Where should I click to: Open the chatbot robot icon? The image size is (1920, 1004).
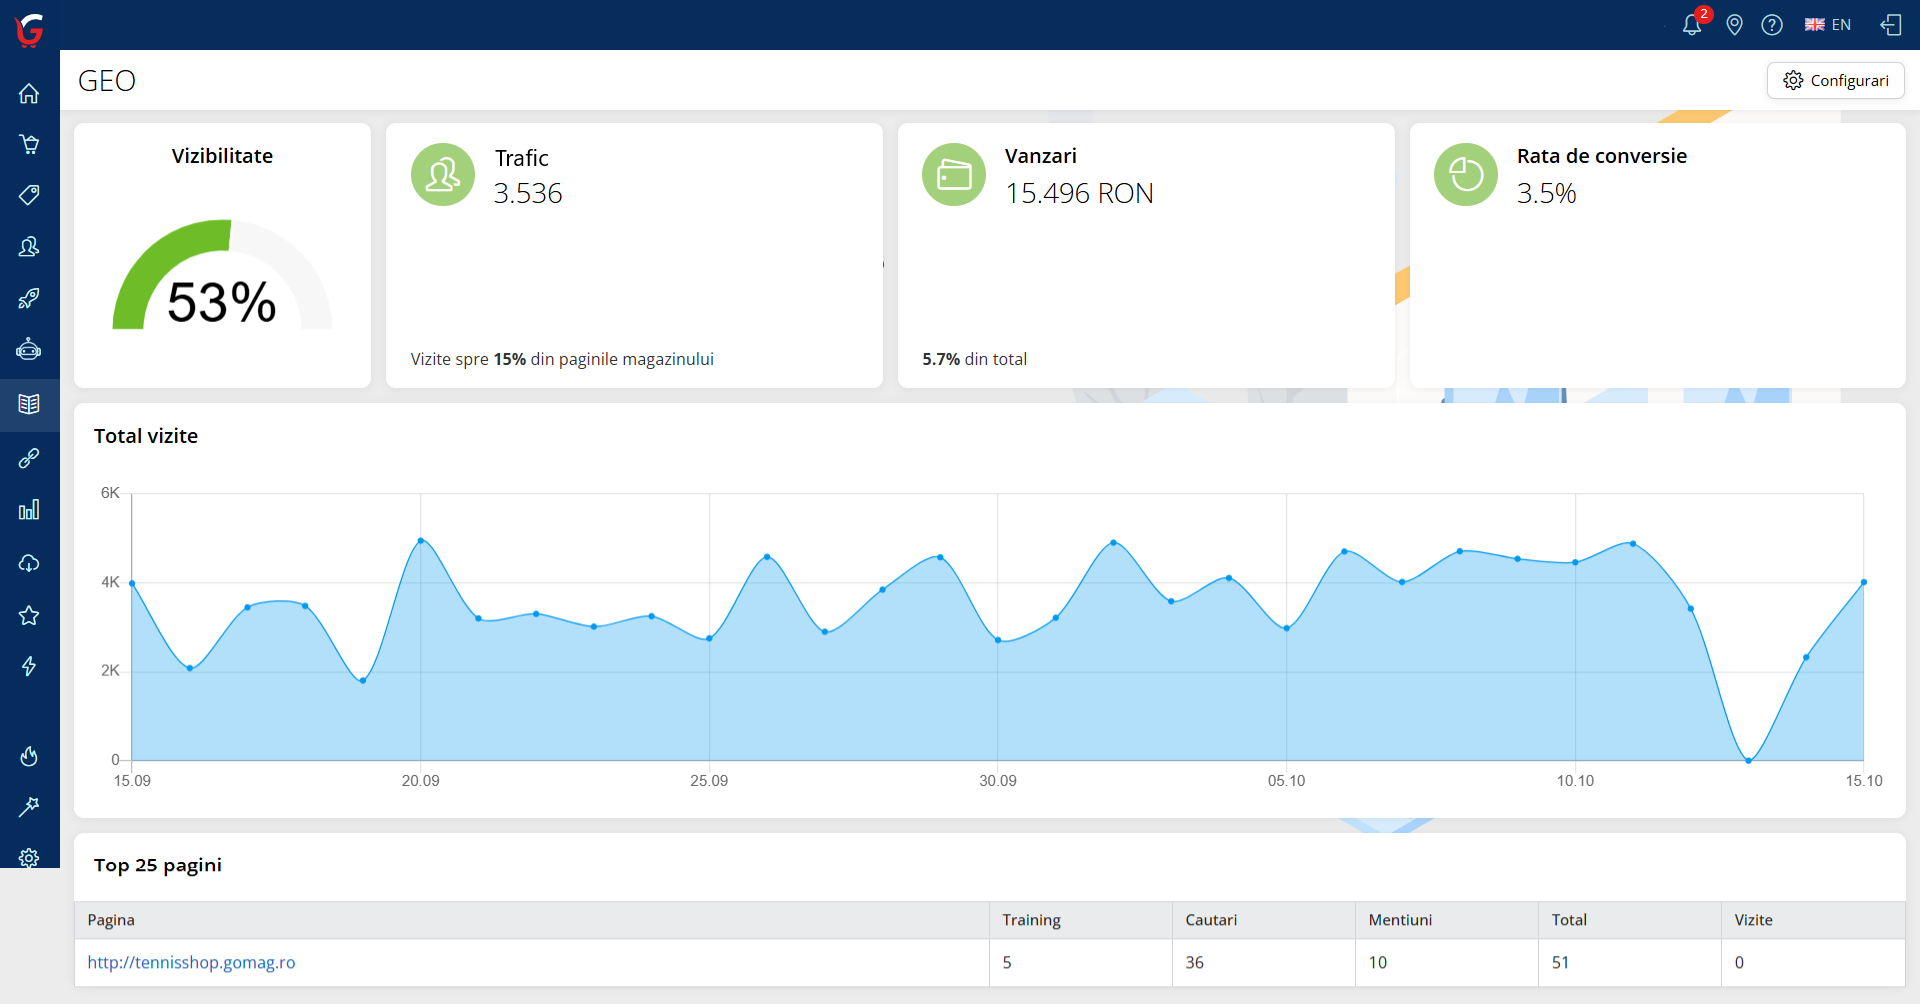(x=29, y=349)
